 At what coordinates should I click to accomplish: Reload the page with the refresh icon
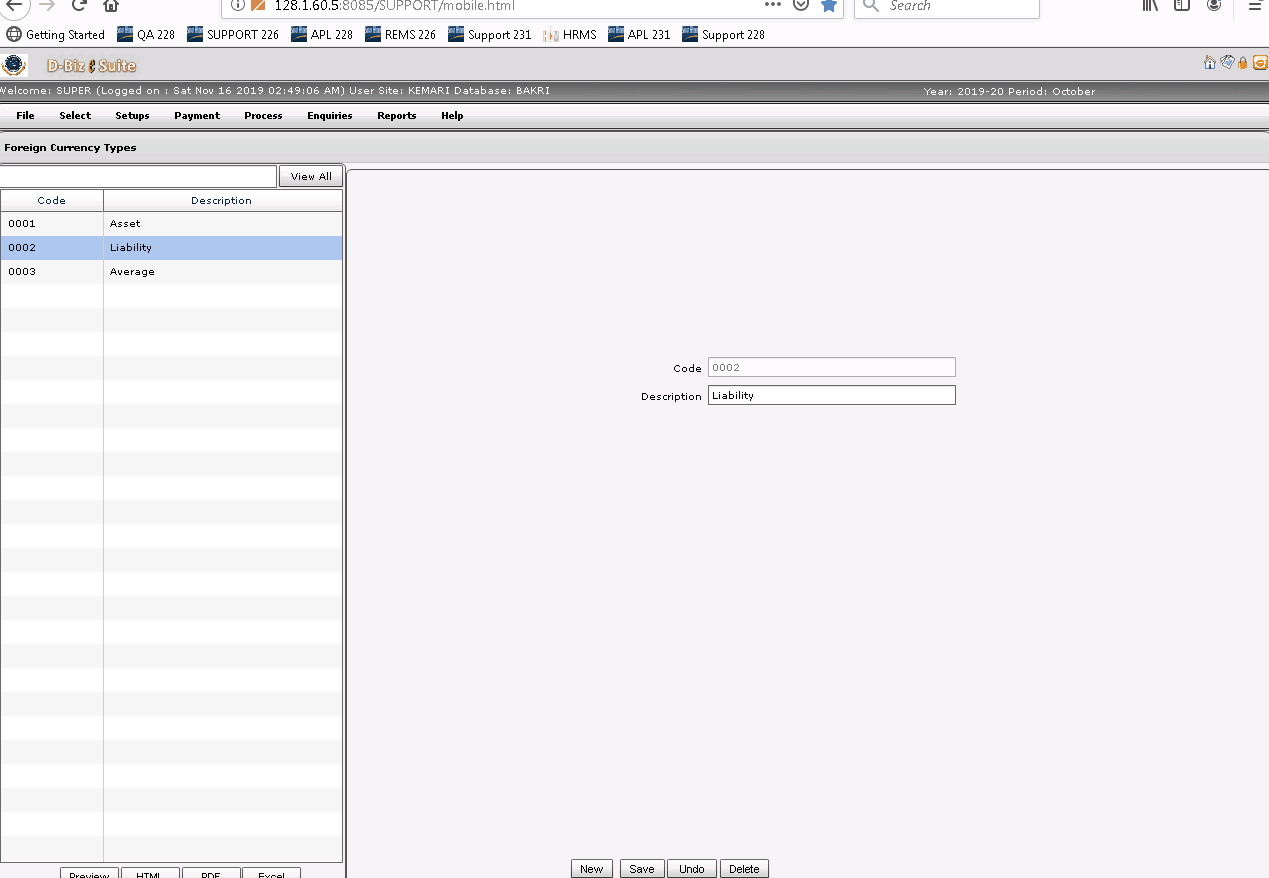coord(79,6)
